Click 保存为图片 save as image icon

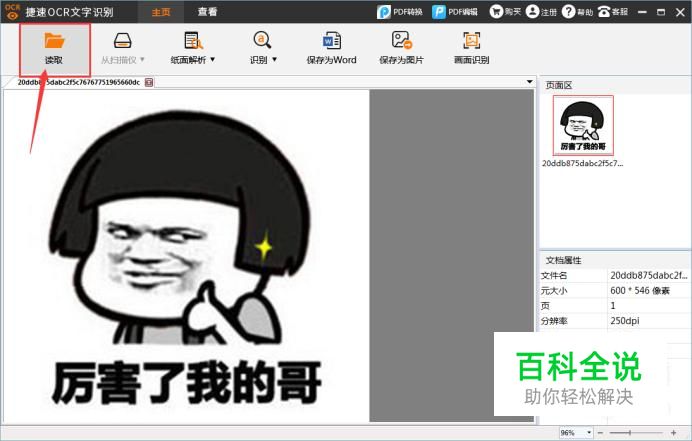(x=402, y=40)
